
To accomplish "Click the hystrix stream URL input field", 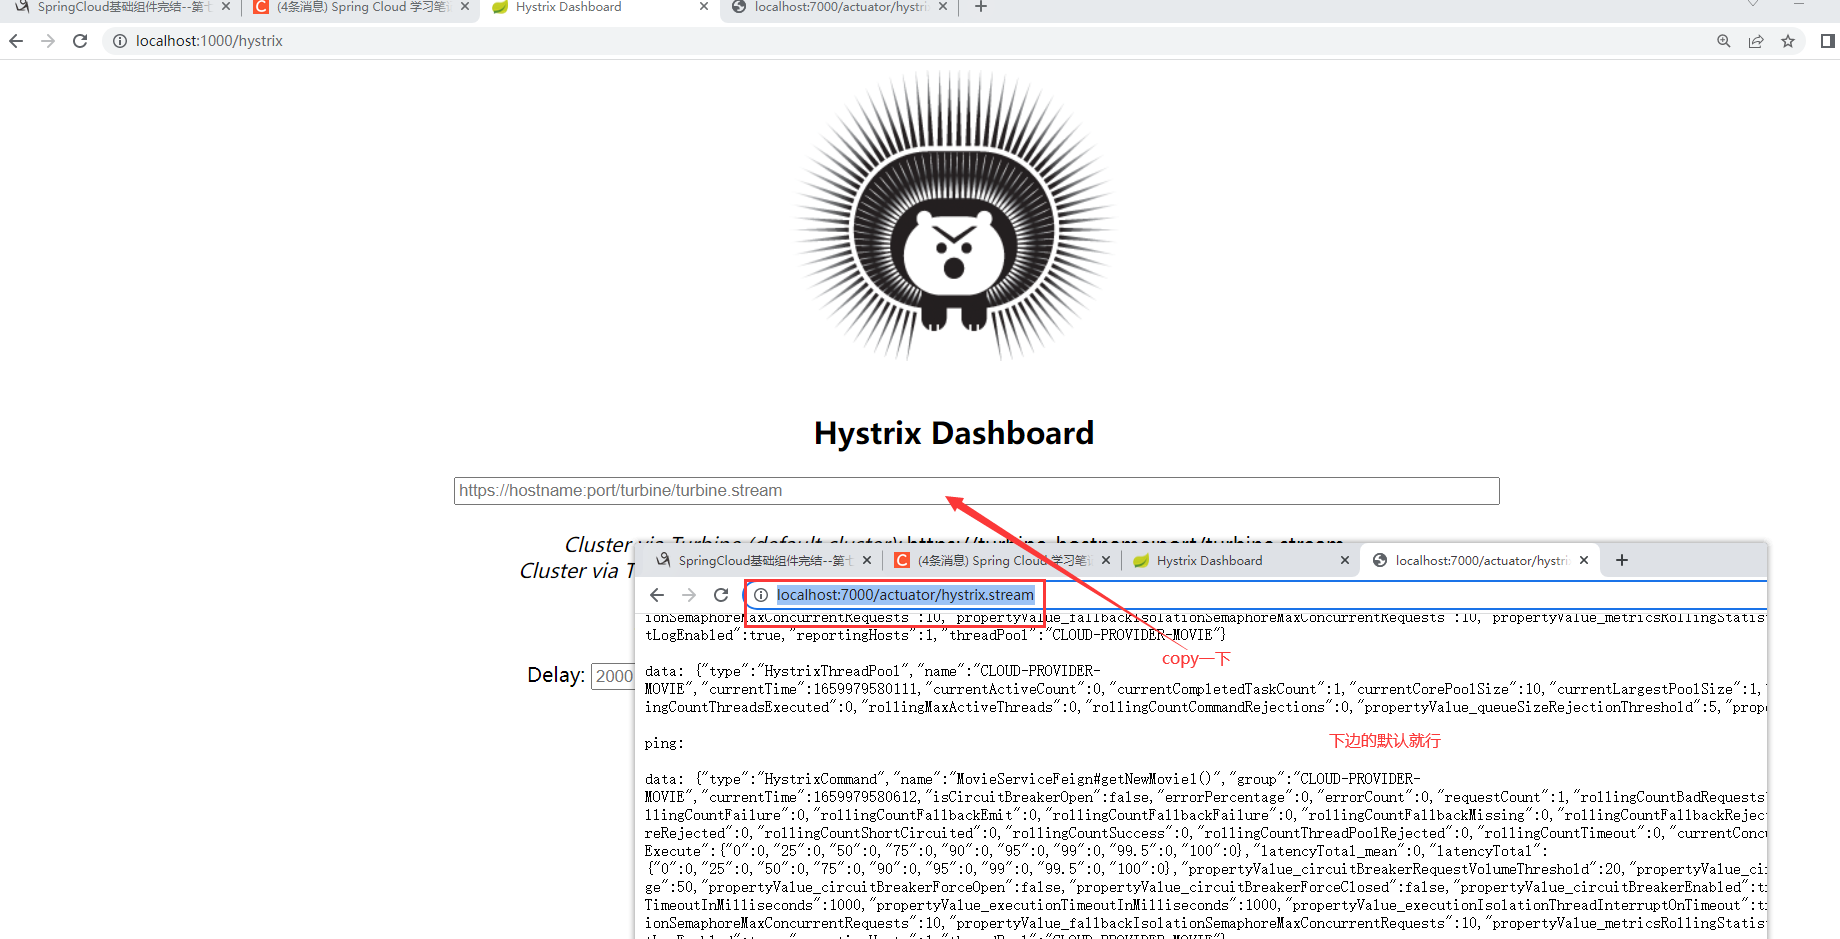I will [x=976, y=491].
